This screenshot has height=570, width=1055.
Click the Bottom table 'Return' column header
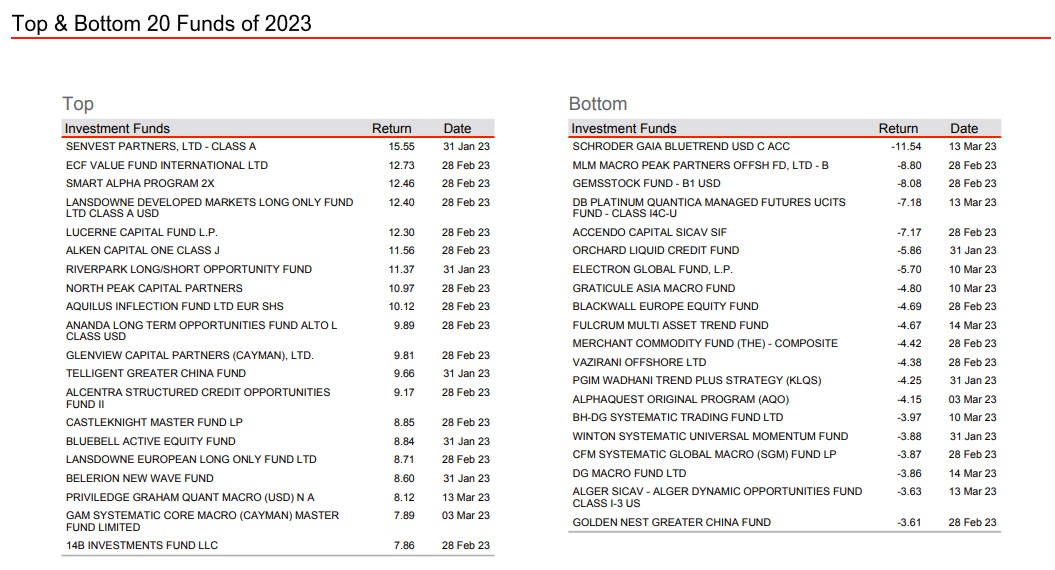tap(898, 129)
